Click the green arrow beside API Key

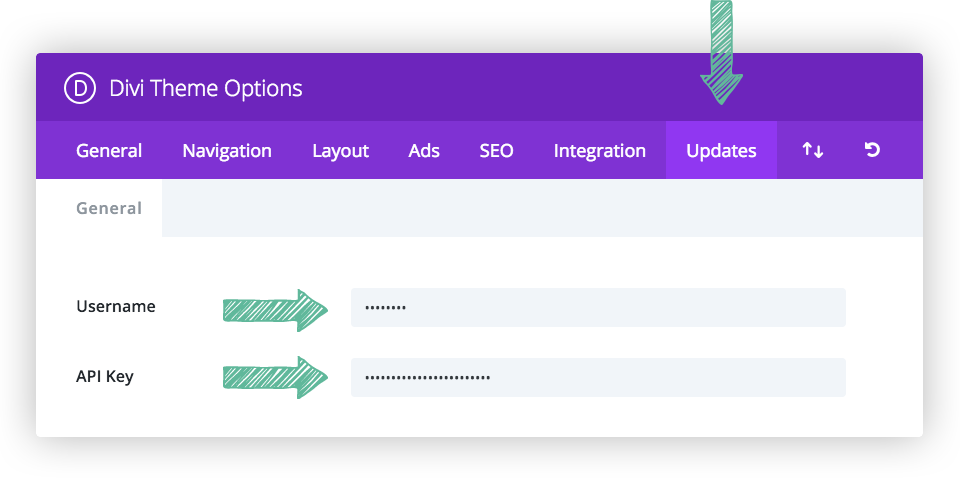(x=275, y=377)
